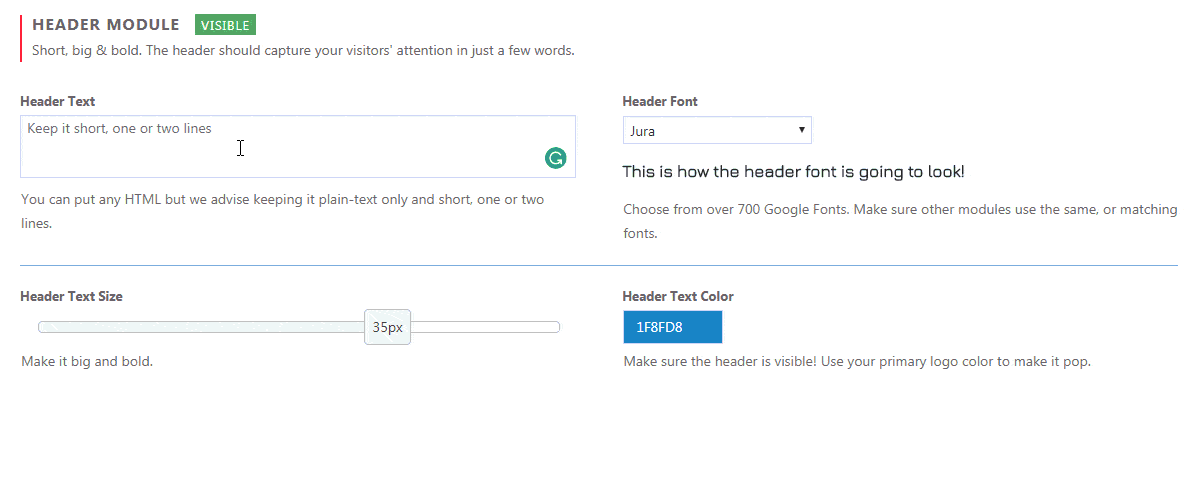
Task: Click the Header Font field label
Action: (x=660, y=101)
